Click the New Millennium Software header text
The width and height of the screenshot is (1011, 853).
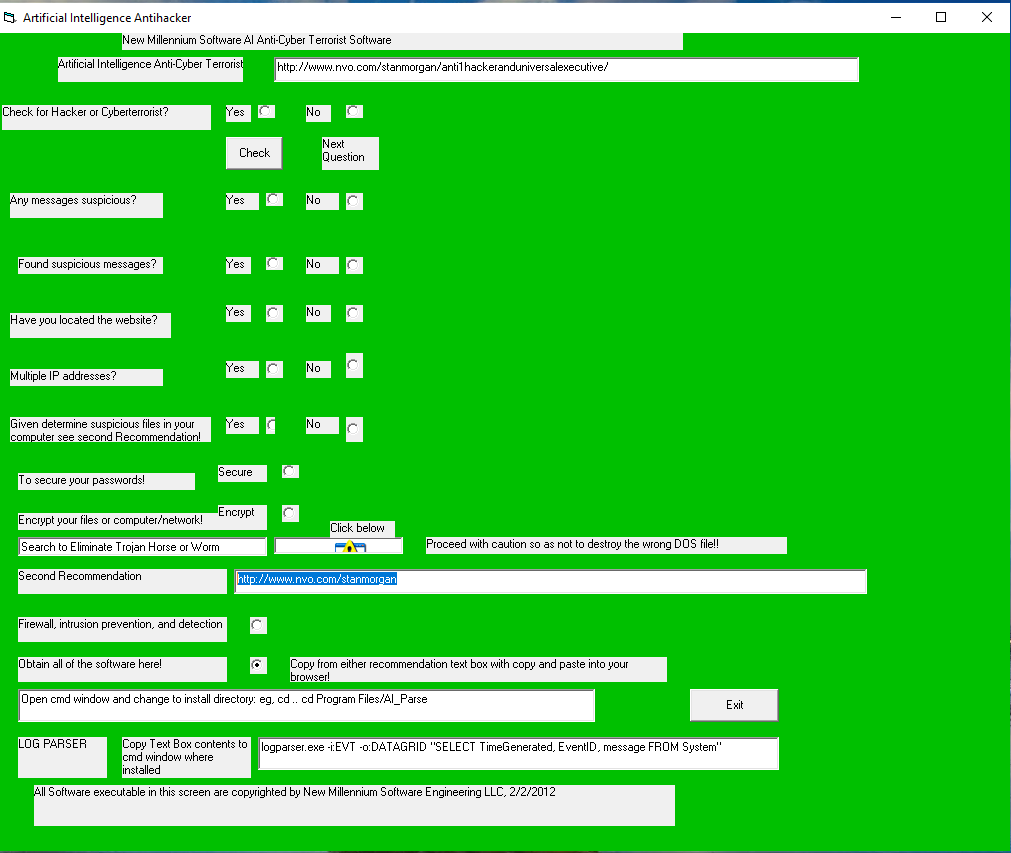tap(402, 41)
